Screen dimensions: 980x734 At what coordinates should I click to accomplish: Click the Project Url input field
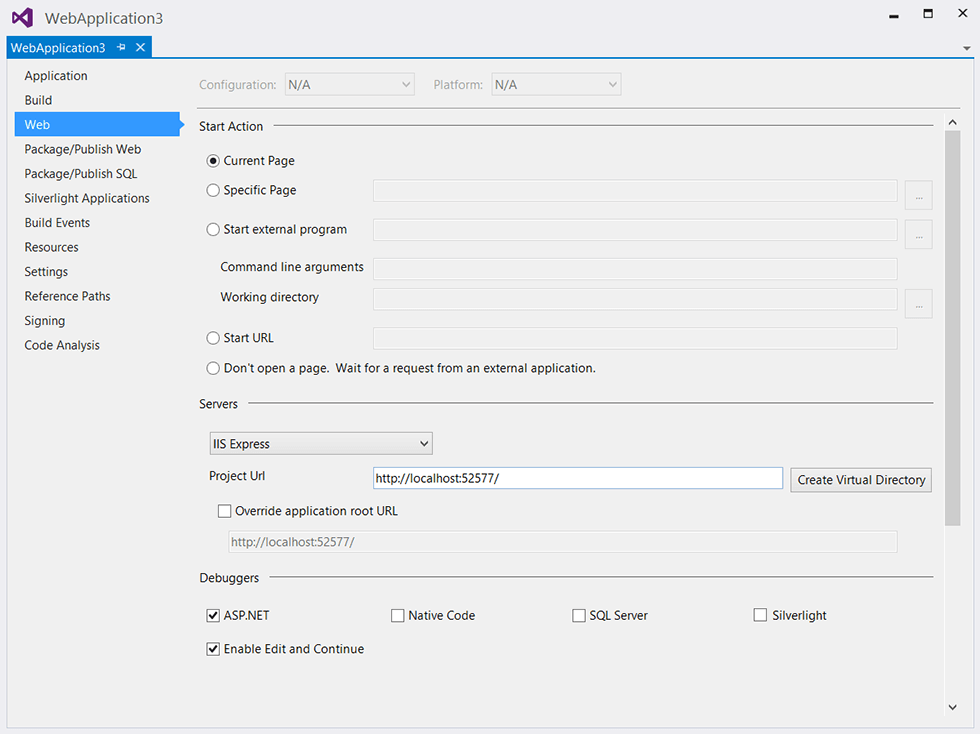point(578,478)
